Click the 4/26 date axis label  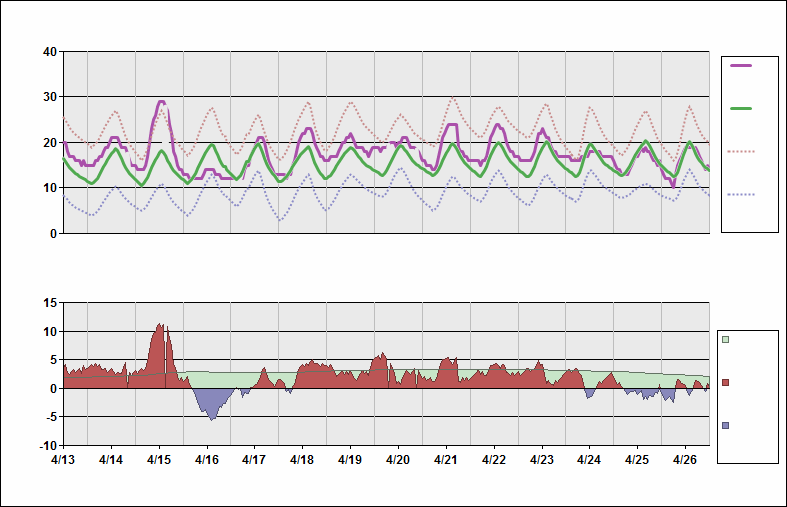click(685, 460)
